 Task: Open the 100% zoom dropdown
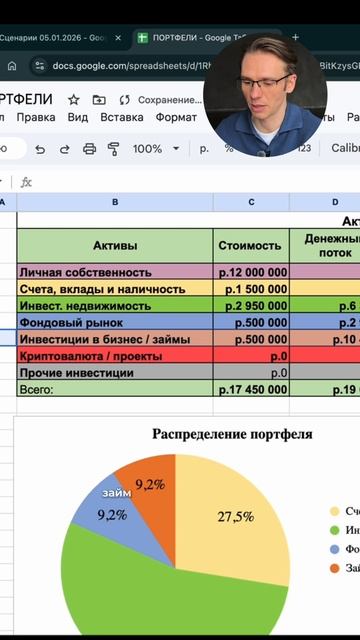tap(156, 149)
